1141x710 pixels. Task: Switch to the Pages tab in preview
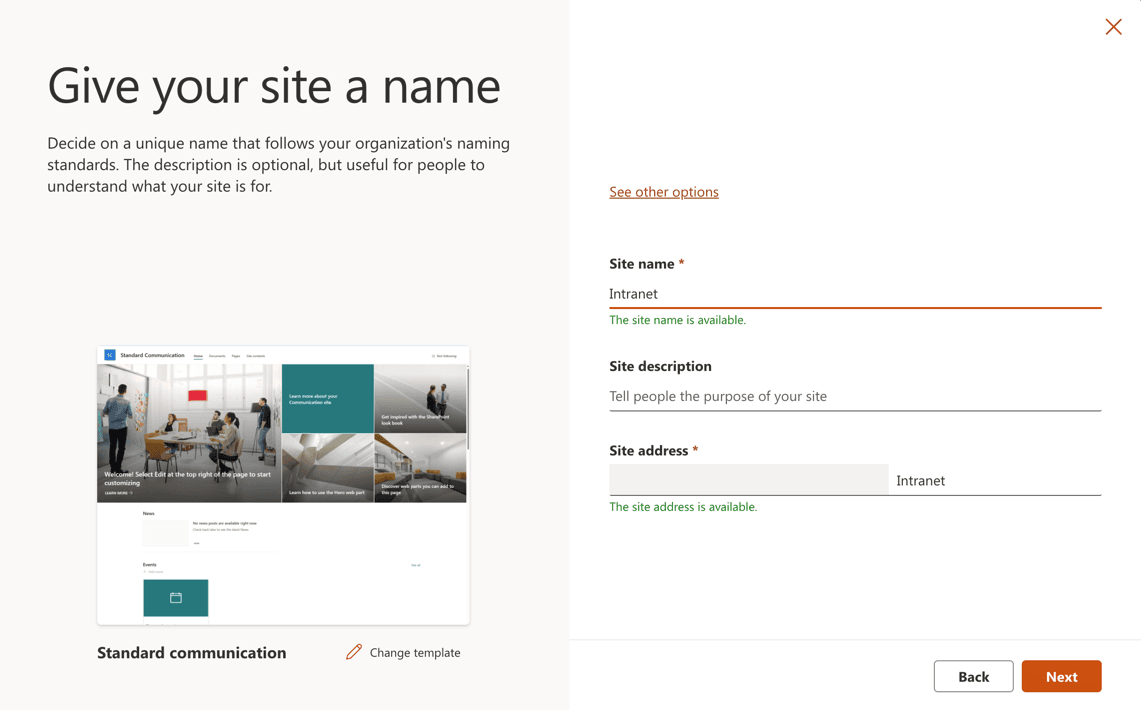coord(235,356)
